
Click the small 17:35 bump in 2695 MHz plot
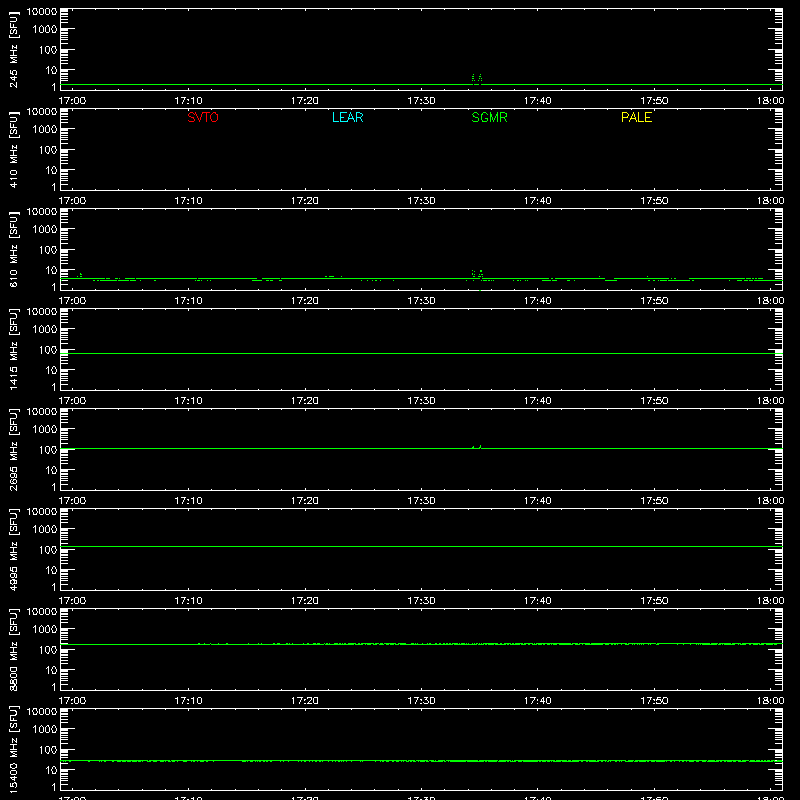[477, 447]
